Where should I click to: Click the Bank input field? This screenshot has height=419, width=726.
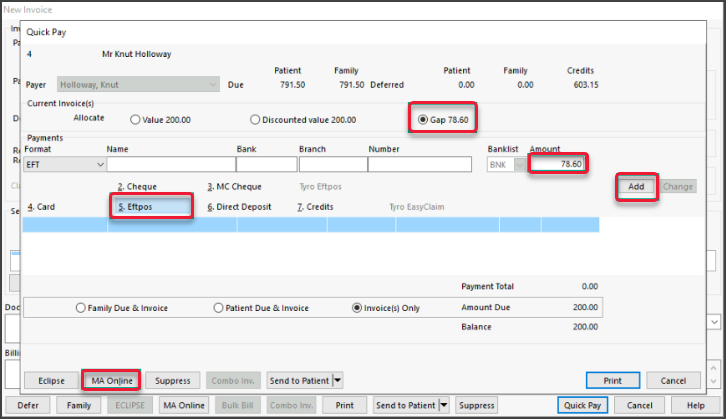(267, 164)
